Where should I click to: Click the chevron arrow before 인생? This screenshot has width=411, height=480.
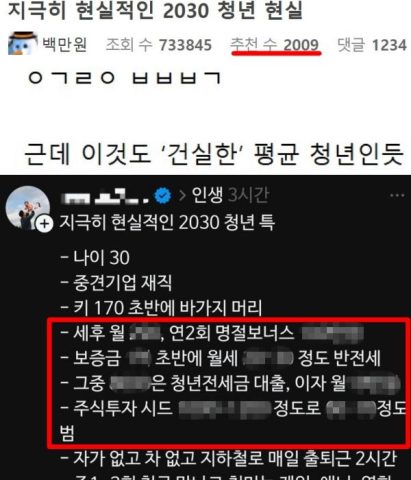point(182,196)
